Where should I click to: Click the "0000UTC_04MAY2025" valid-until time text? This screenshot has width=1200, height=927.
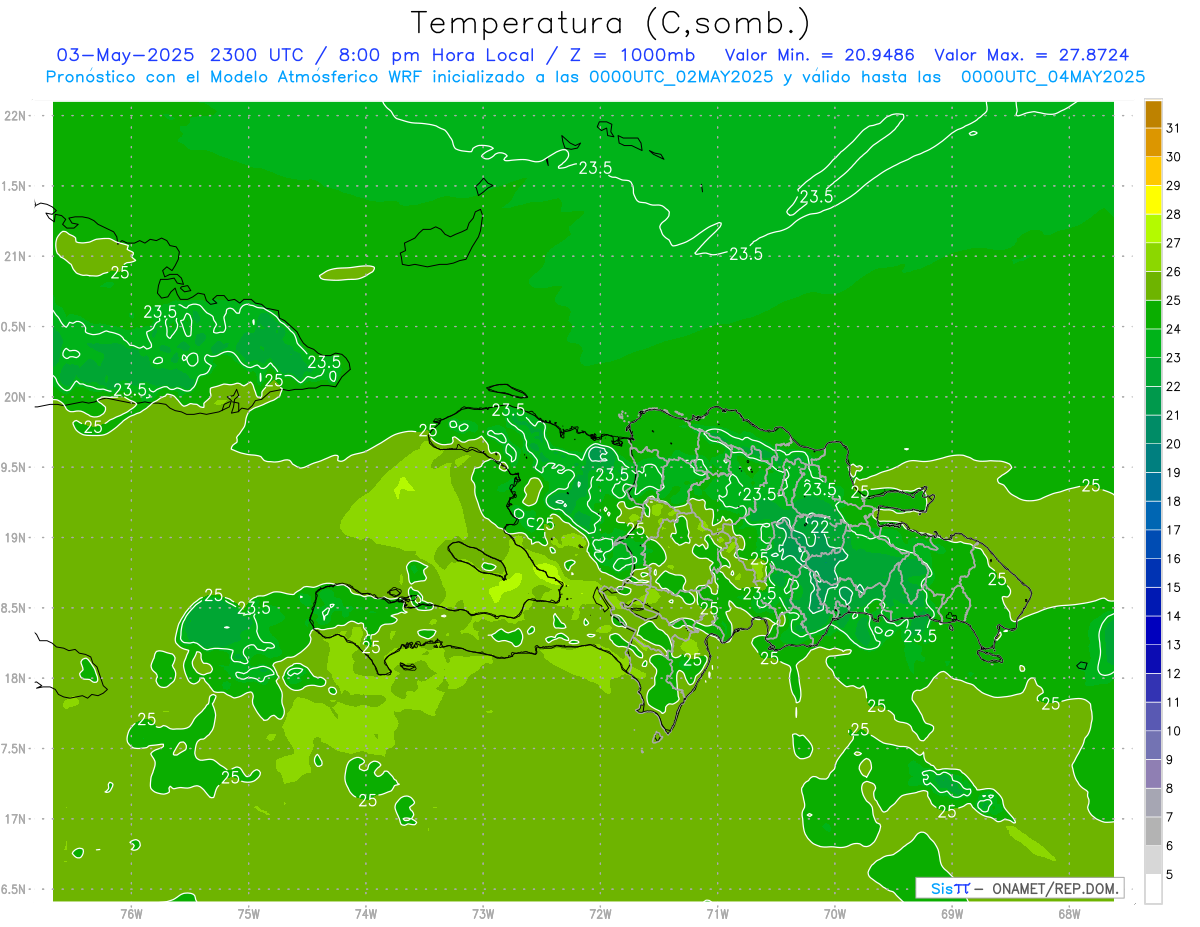coord(1052,76)
